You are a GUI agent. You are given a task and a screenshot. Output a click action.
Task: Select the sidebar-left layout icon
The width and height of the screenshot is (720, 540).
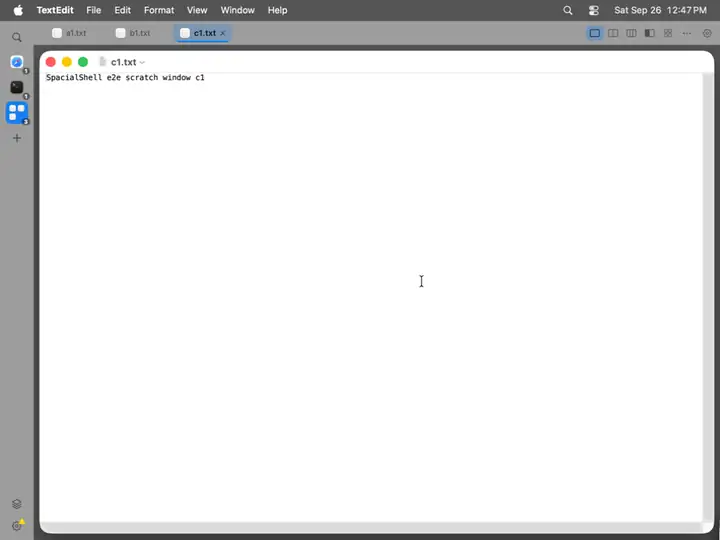(x=650, y=33)
